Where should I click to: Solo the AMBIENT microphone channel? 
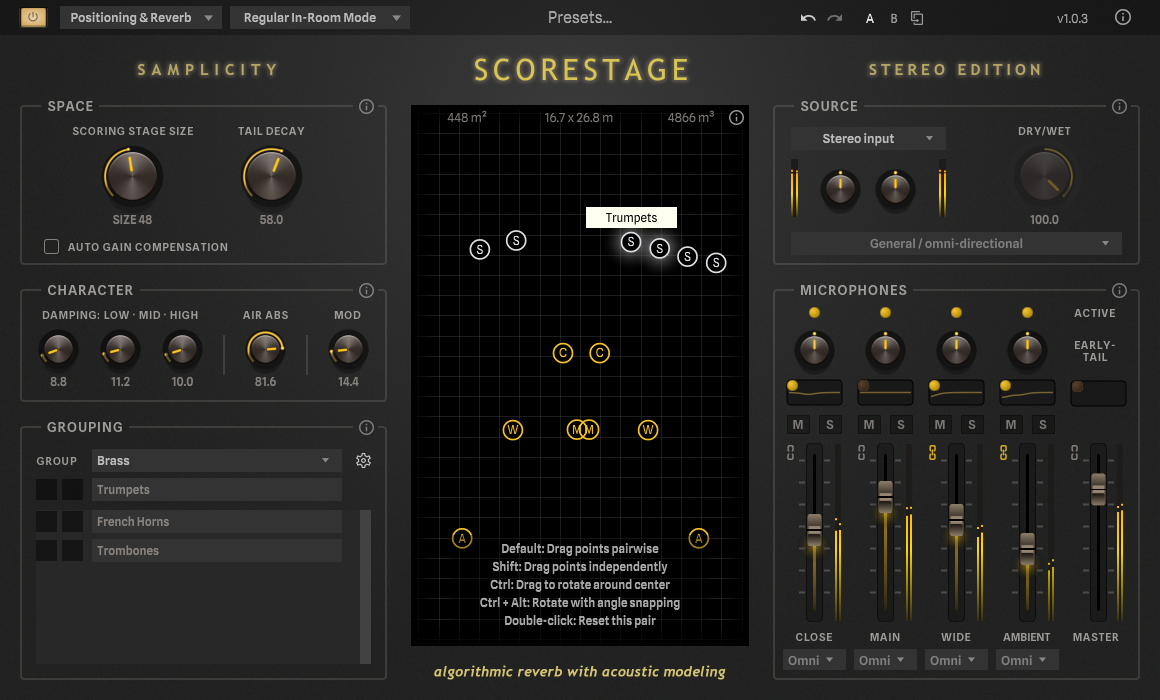tap(1042, 424)
